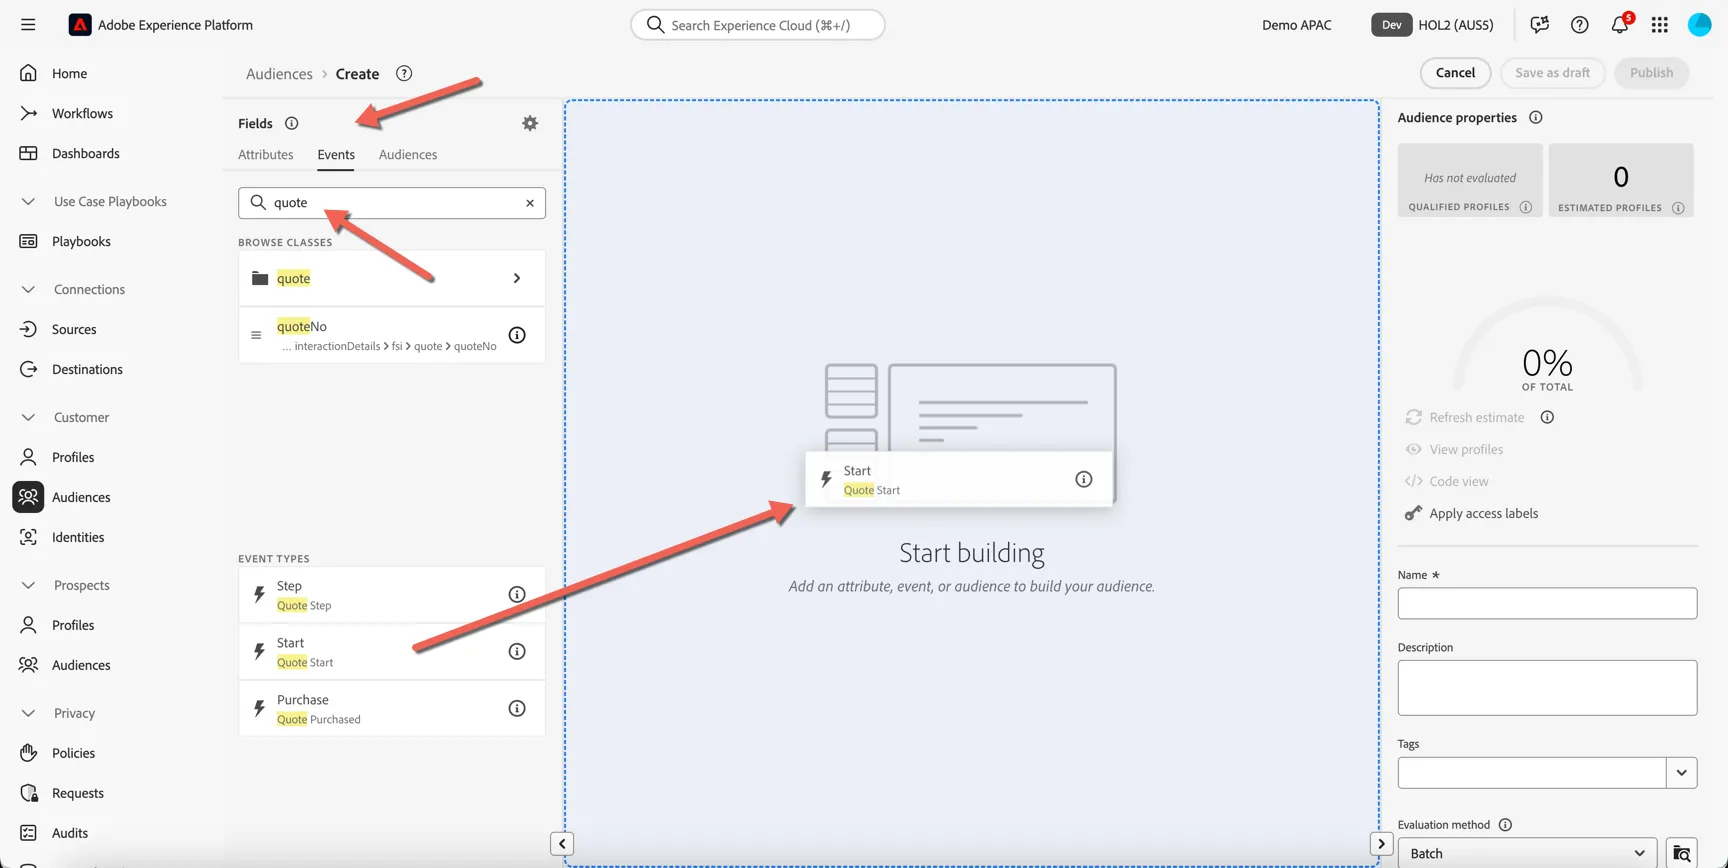Select the Dev HOL2 (AUSS) sandbox
Viewport: 1728px width, 868px height.
click(1432, 25)
